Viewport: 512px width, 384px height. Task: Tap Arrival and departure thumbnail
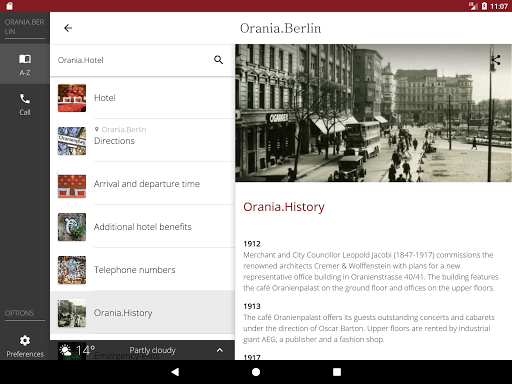point(72,184)
